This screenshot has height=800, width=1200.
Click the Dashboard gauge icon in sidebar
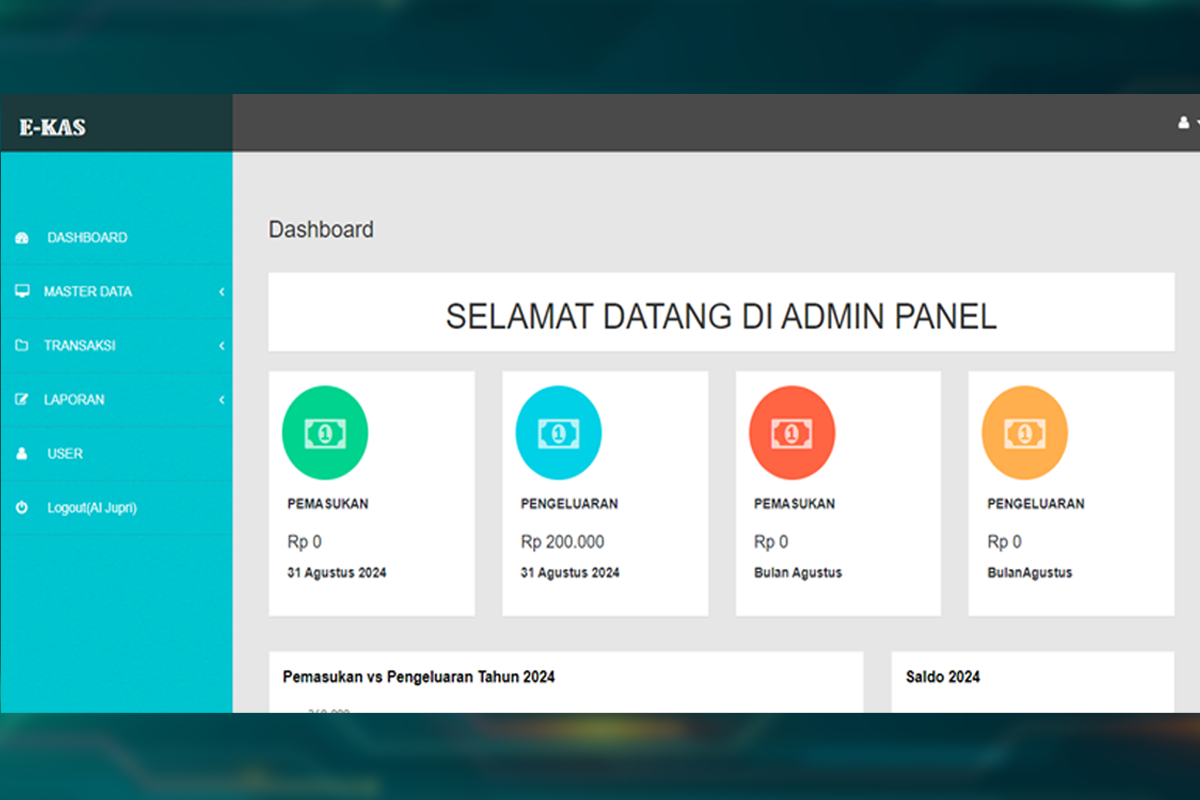22,238
